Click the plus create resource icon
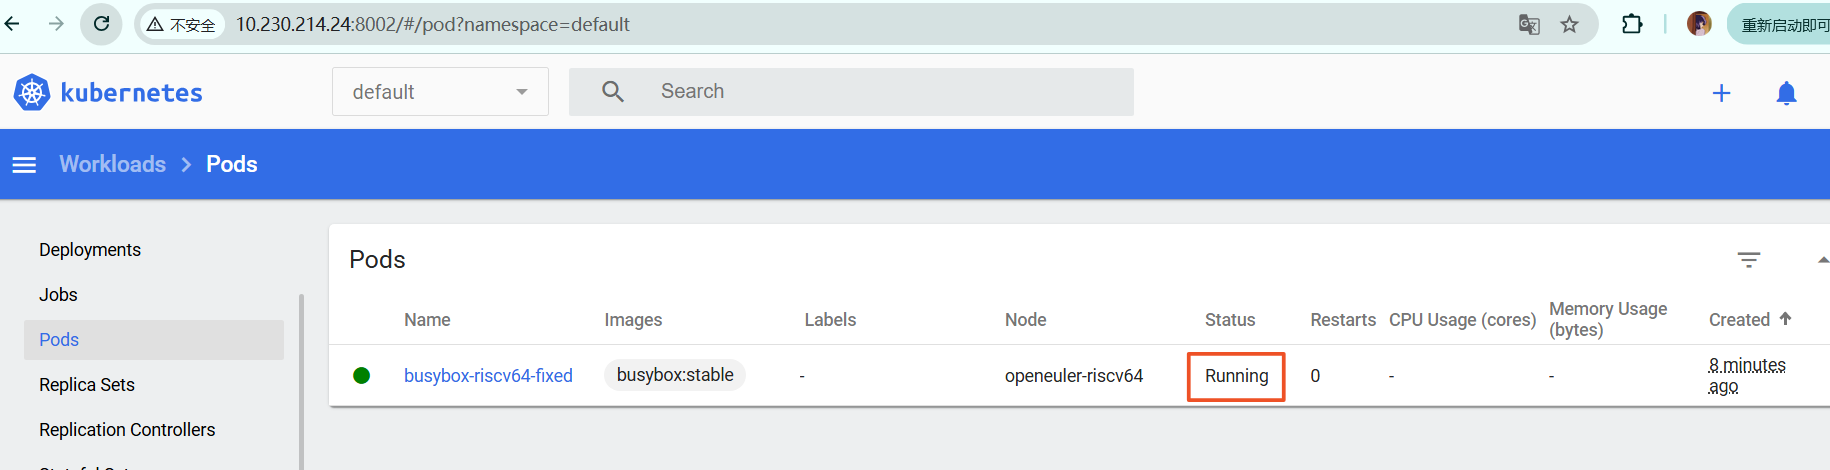 tap(1721, 93)
